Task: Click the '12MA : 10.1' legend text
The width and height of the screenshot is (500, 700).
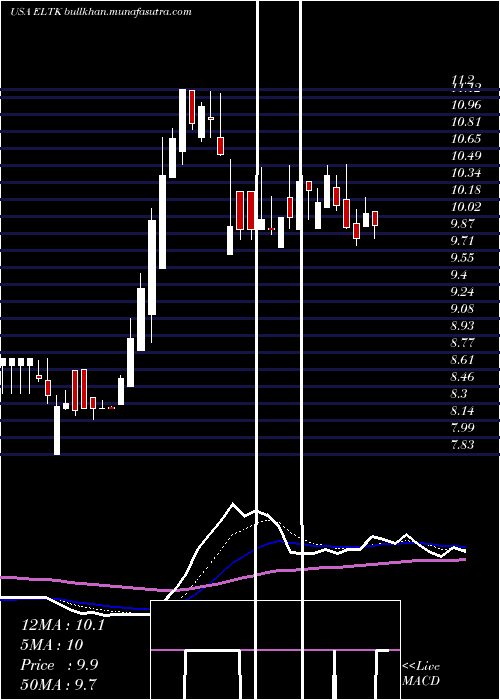Action: [x=62, y=625]
